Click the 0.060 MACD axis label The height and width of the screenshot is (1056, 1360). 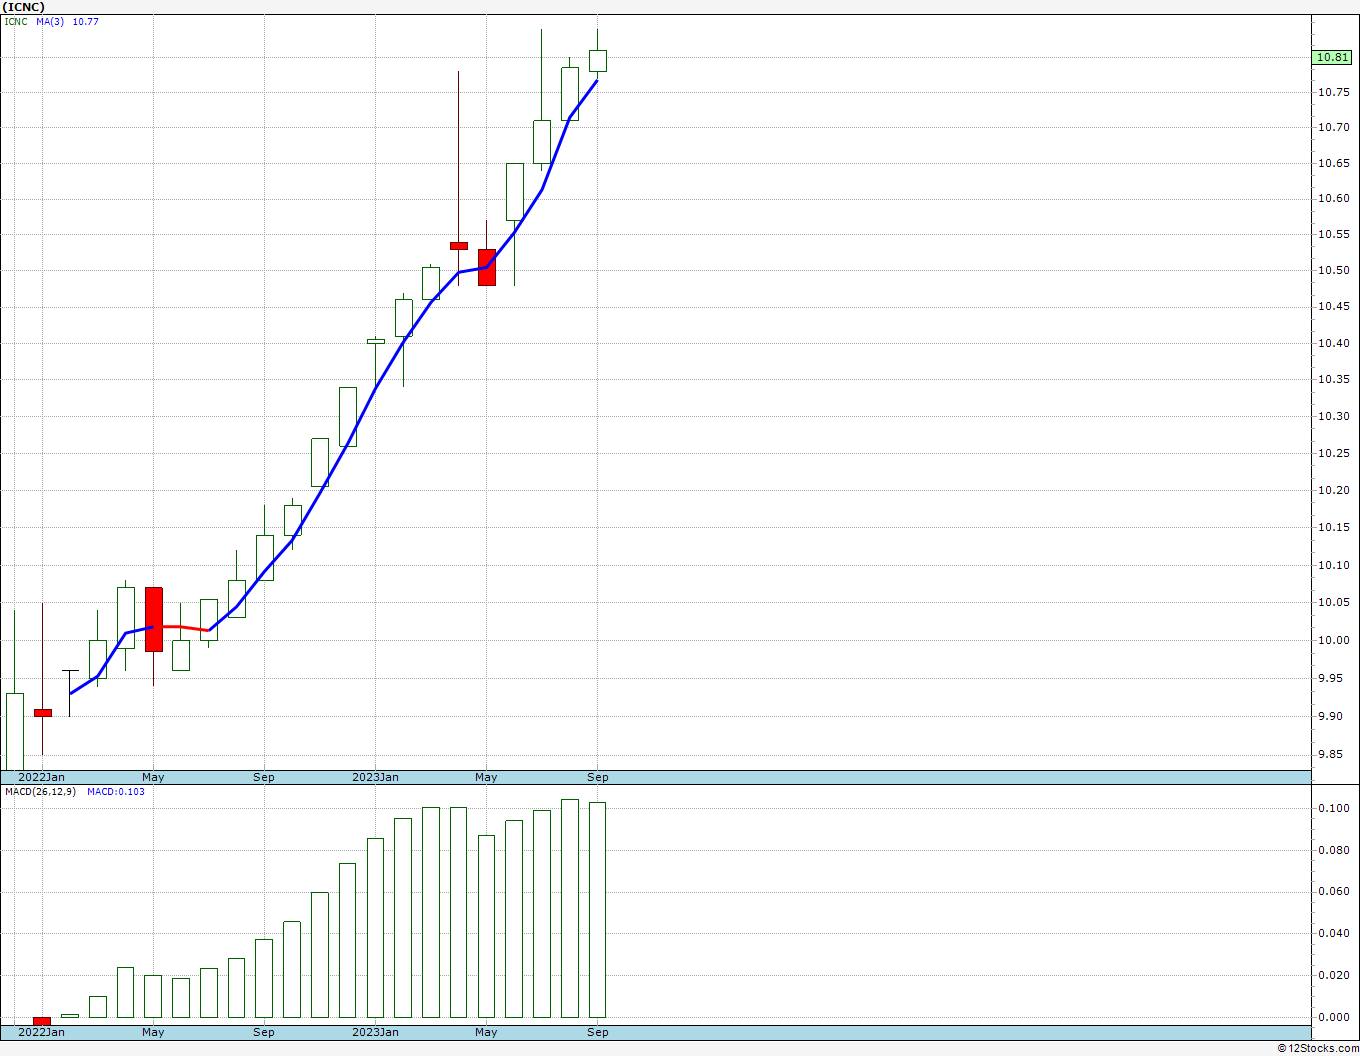[1332, 891]
